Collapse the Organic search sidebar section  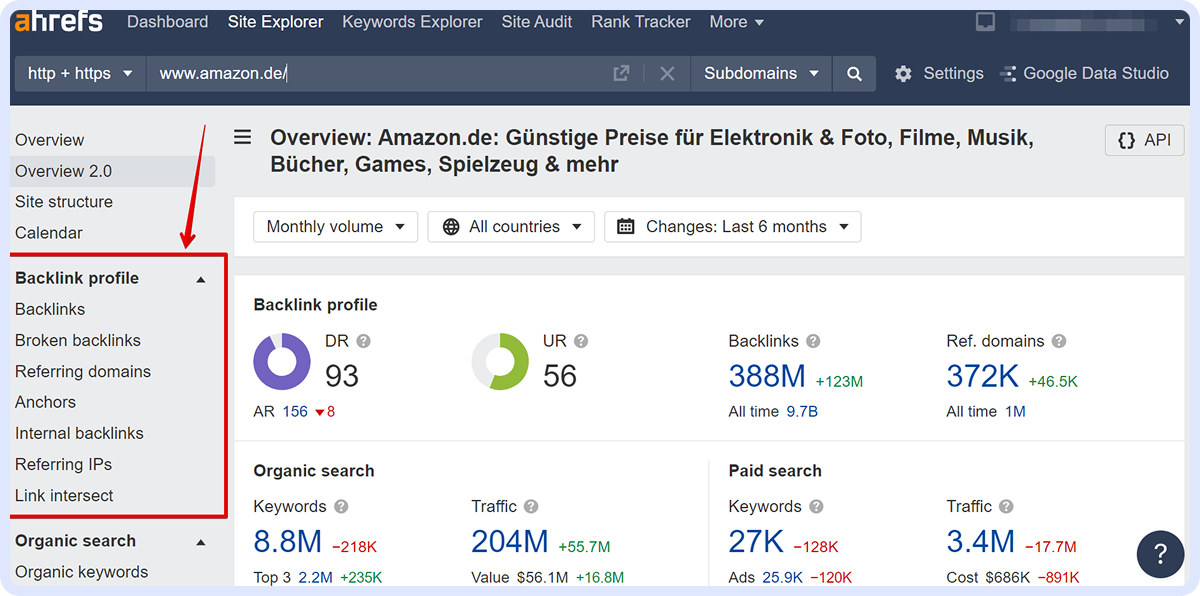(201, 542)
